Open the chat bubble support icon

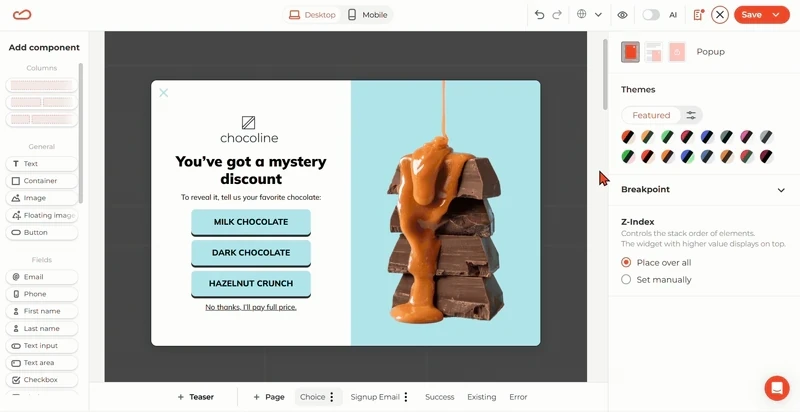tap(777, 388)
